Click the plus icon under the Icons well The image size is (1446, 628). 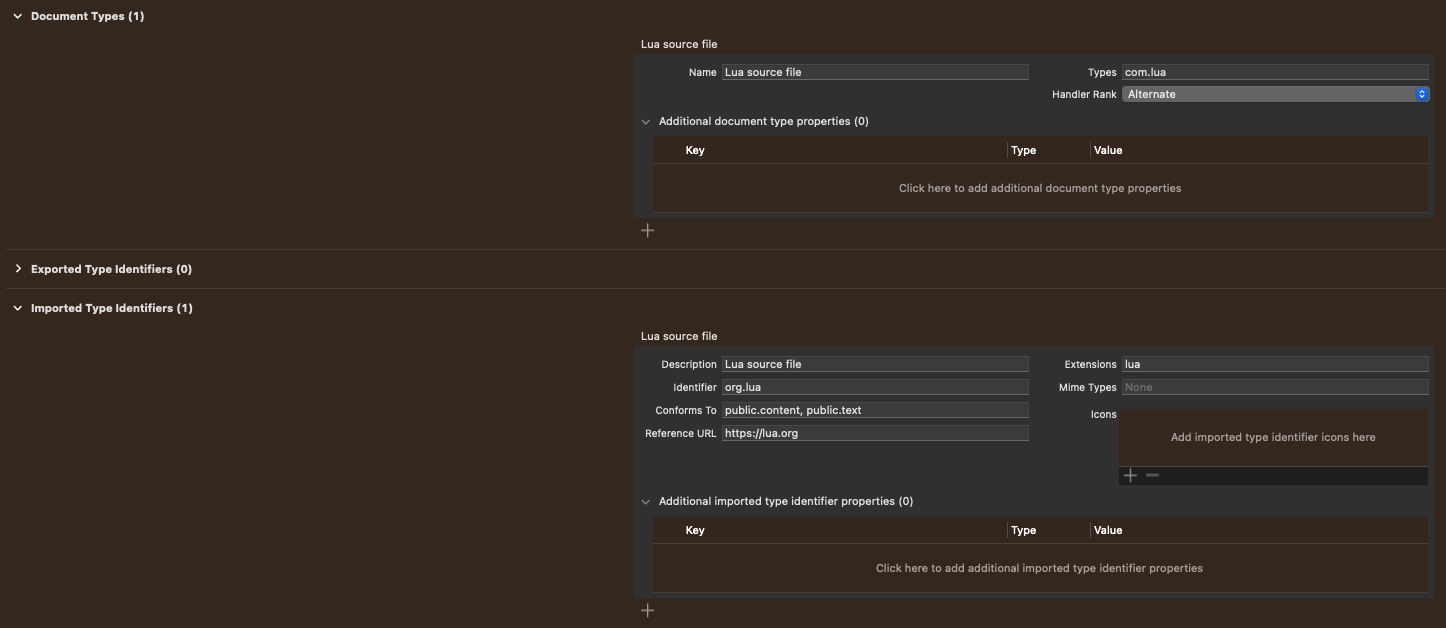pyautogui.click(x=1130, y=475)
